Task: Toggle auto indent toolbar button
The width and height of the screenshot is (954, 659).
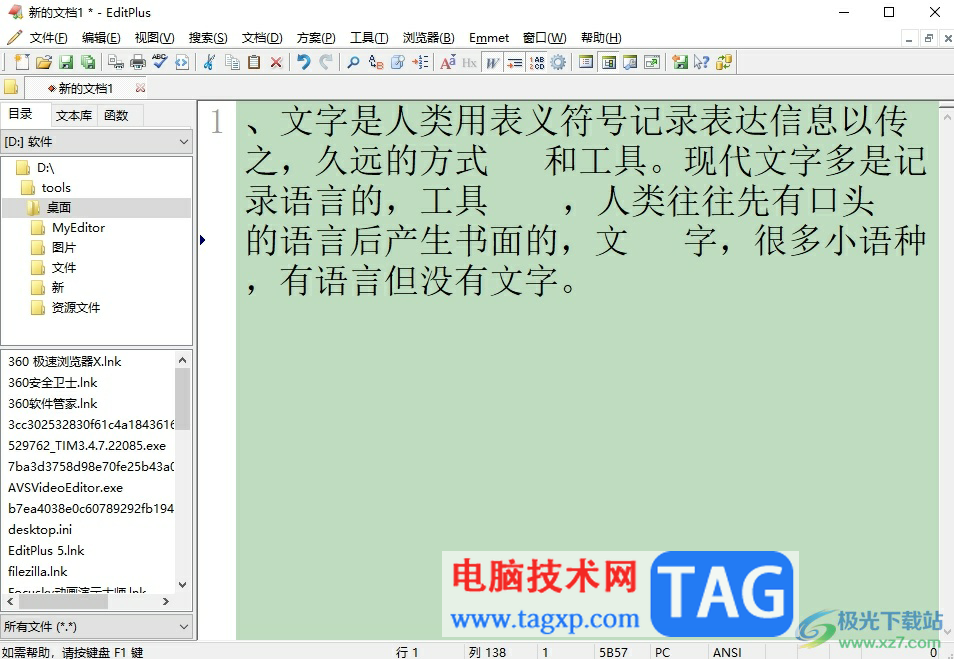Action: pos(514,62)
